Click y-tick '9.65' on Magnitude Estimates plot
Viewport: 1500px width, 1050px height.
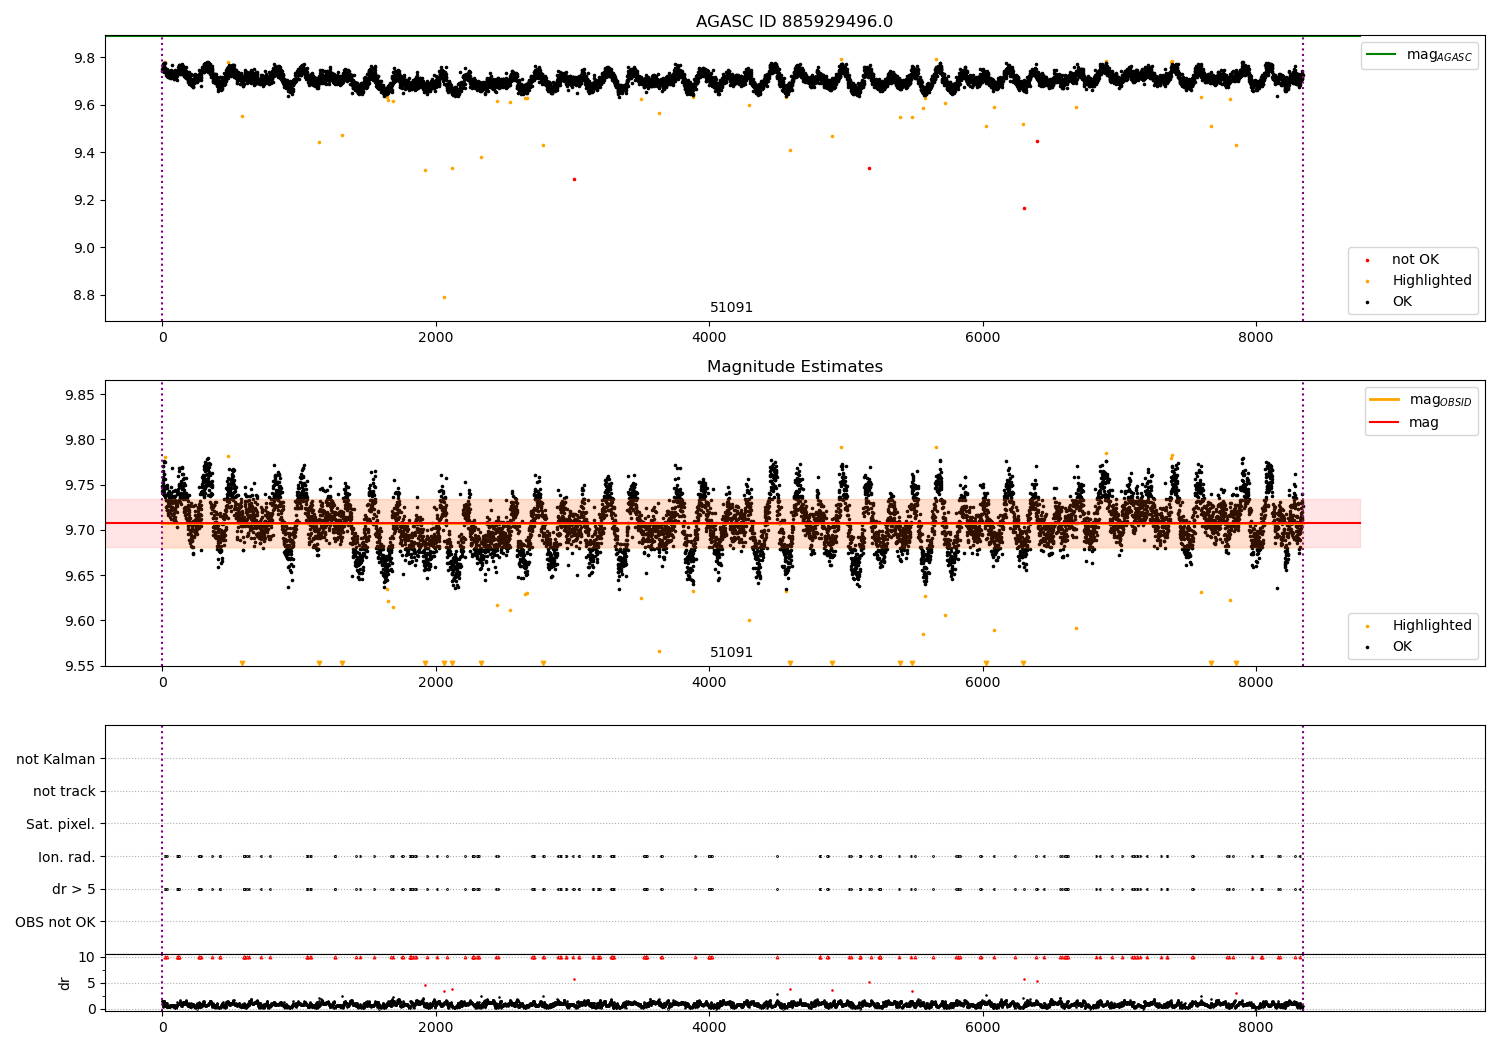(81, 576)
